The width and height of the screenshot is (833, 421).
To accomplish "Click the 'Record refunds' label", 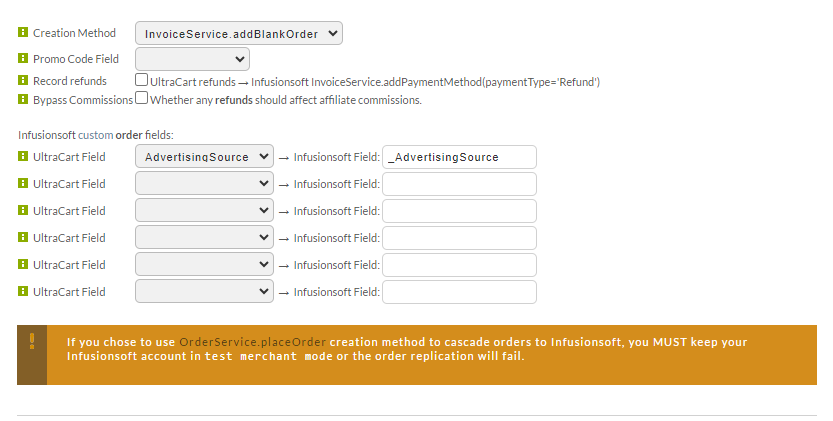I will click(x=70, y=81).
